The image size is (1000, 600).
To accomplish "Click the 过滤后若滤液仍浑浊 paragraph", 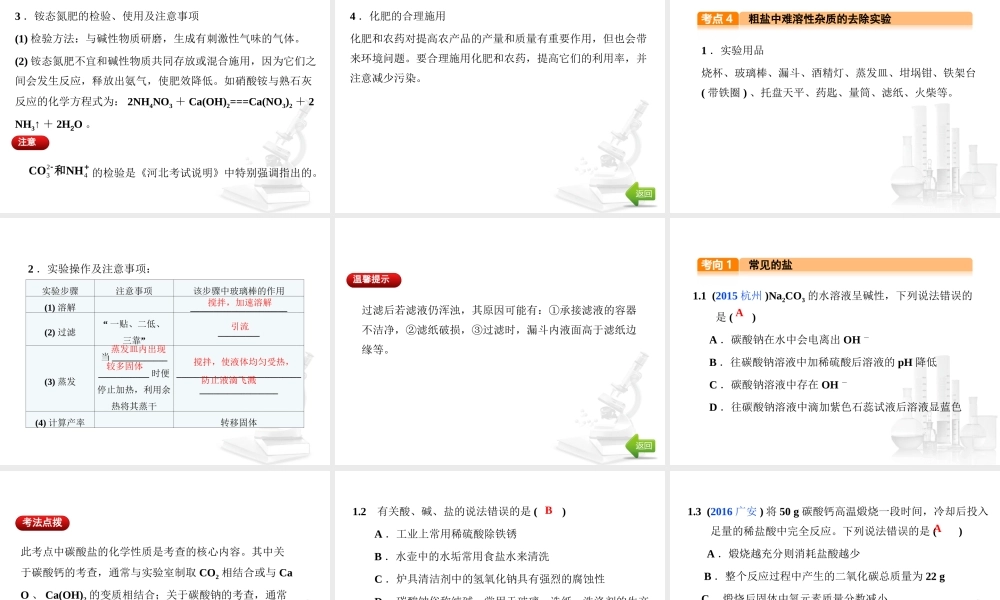I will (x=499, y=330).
